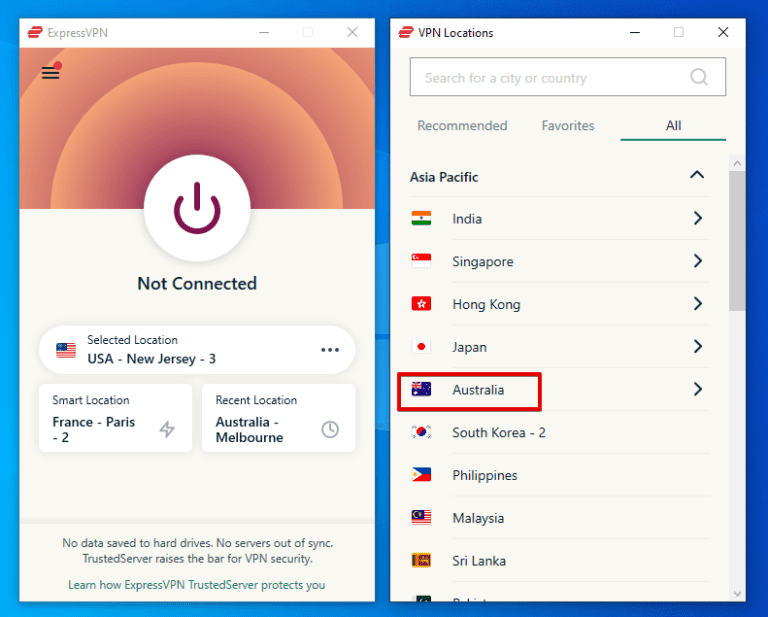Screen dimensions: 768x617
Task: Switch to the Recommended tab
Action: click(x=462, y=126)
